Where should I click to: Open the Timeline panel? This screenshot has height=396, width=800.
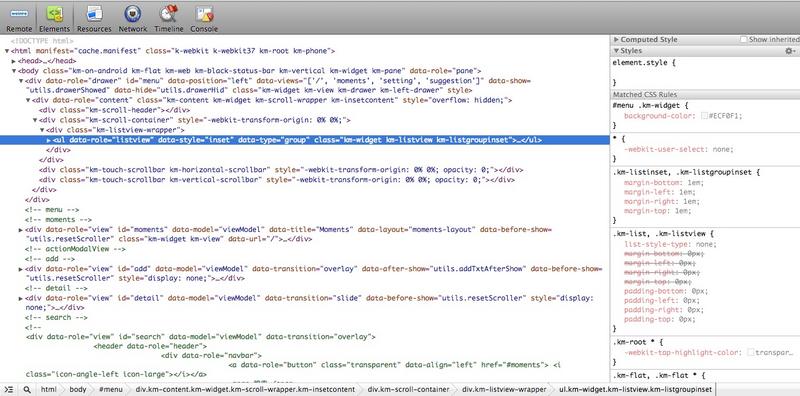[x=168, y=18]
